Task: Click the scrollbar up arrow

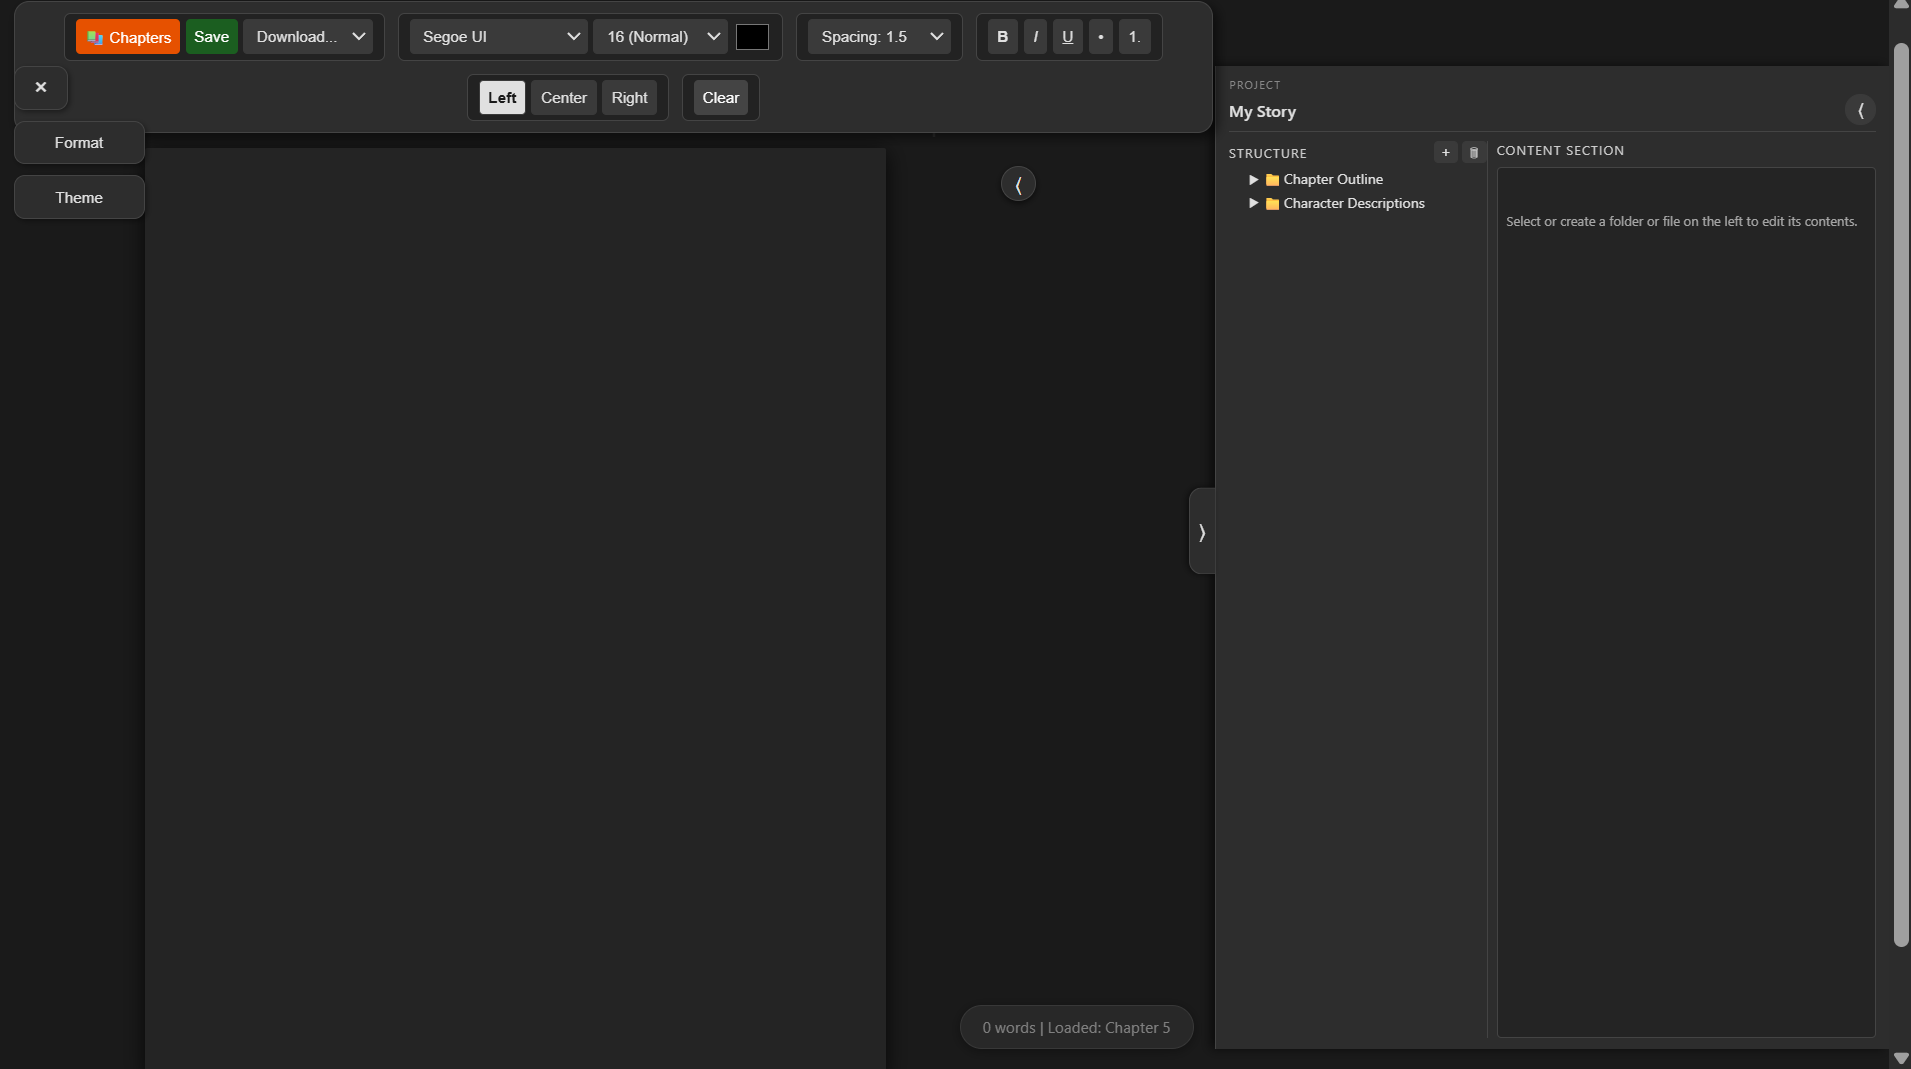Action: tap(1901, 6)
